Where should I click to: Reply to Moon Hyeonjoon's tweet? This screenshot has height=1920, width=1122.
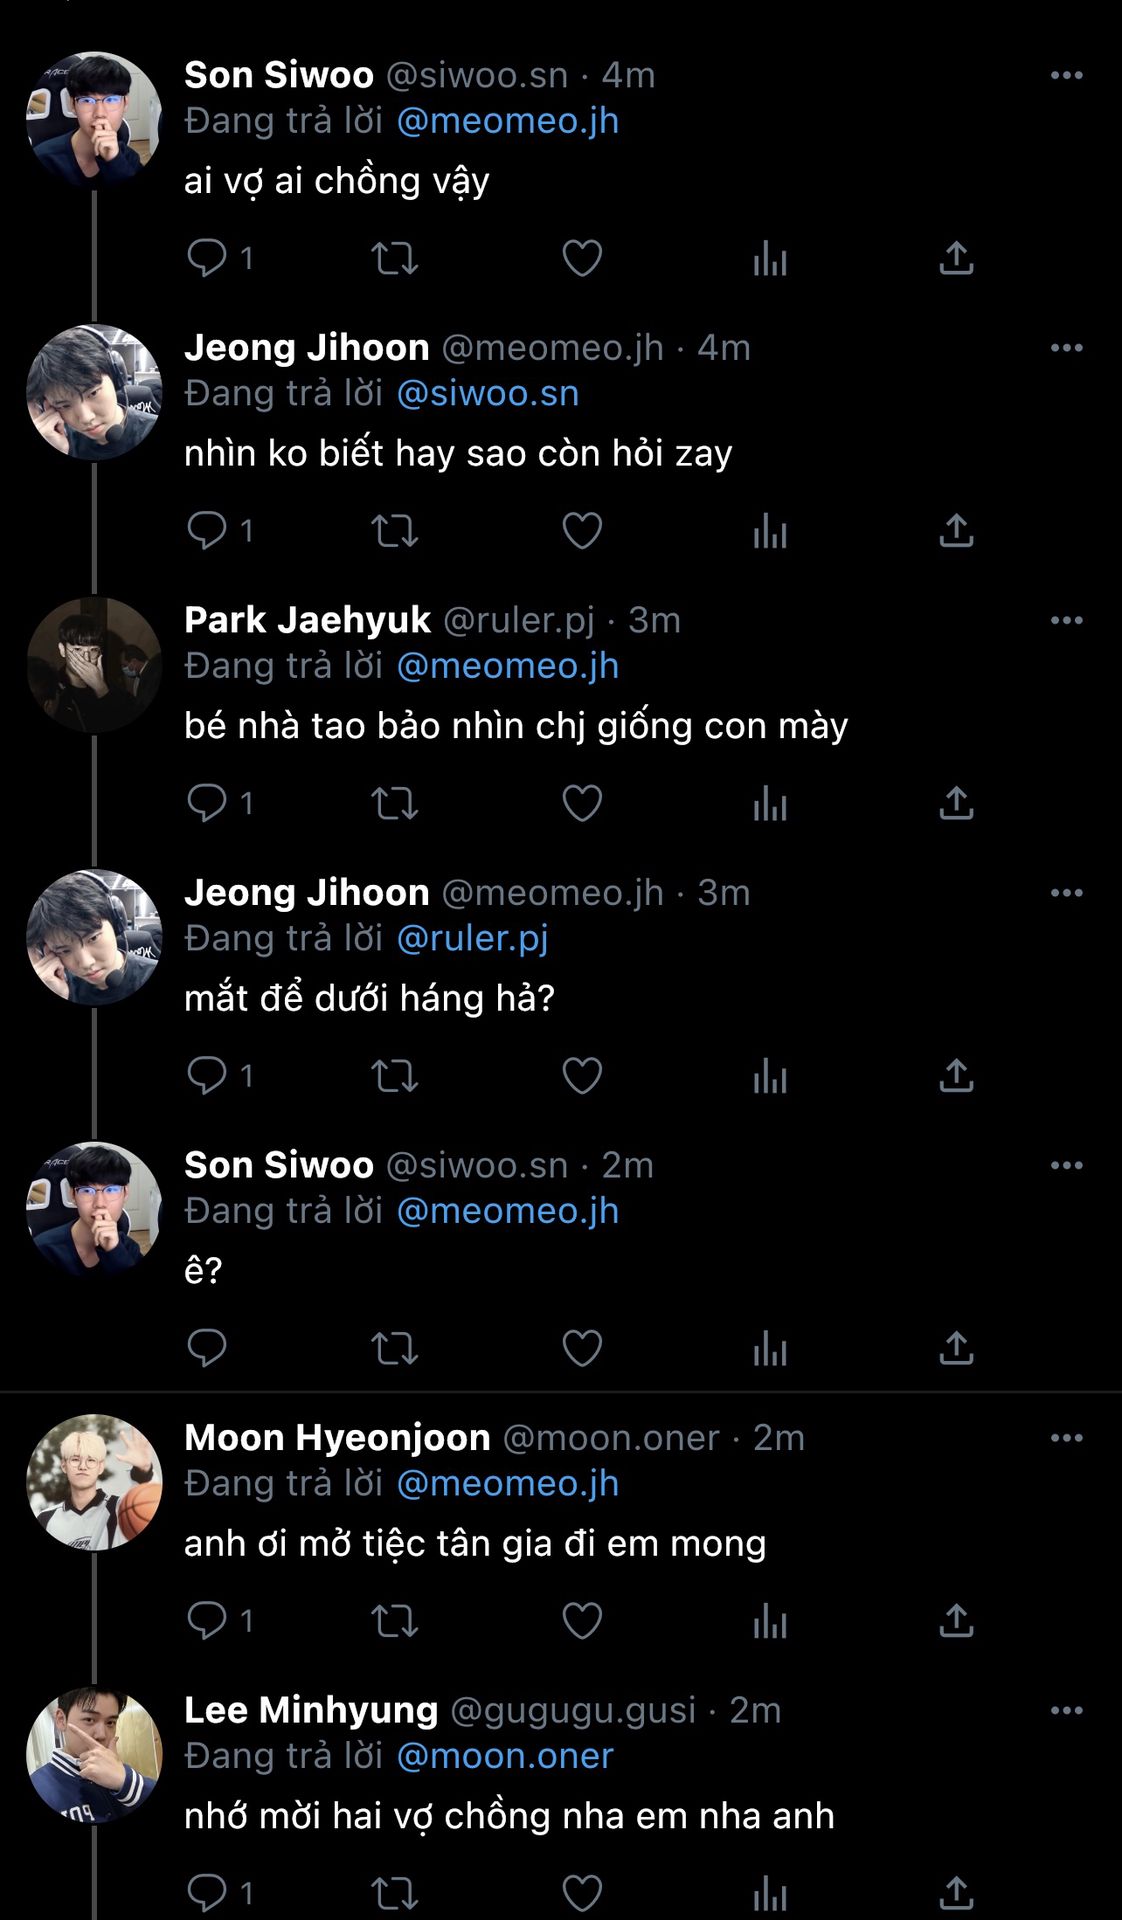(207, 1621)
